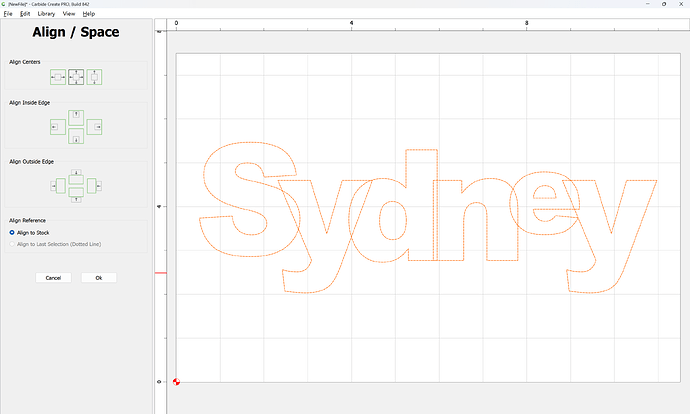
Task: Click align to center both axes icon
Action: (x=76, y=77)
